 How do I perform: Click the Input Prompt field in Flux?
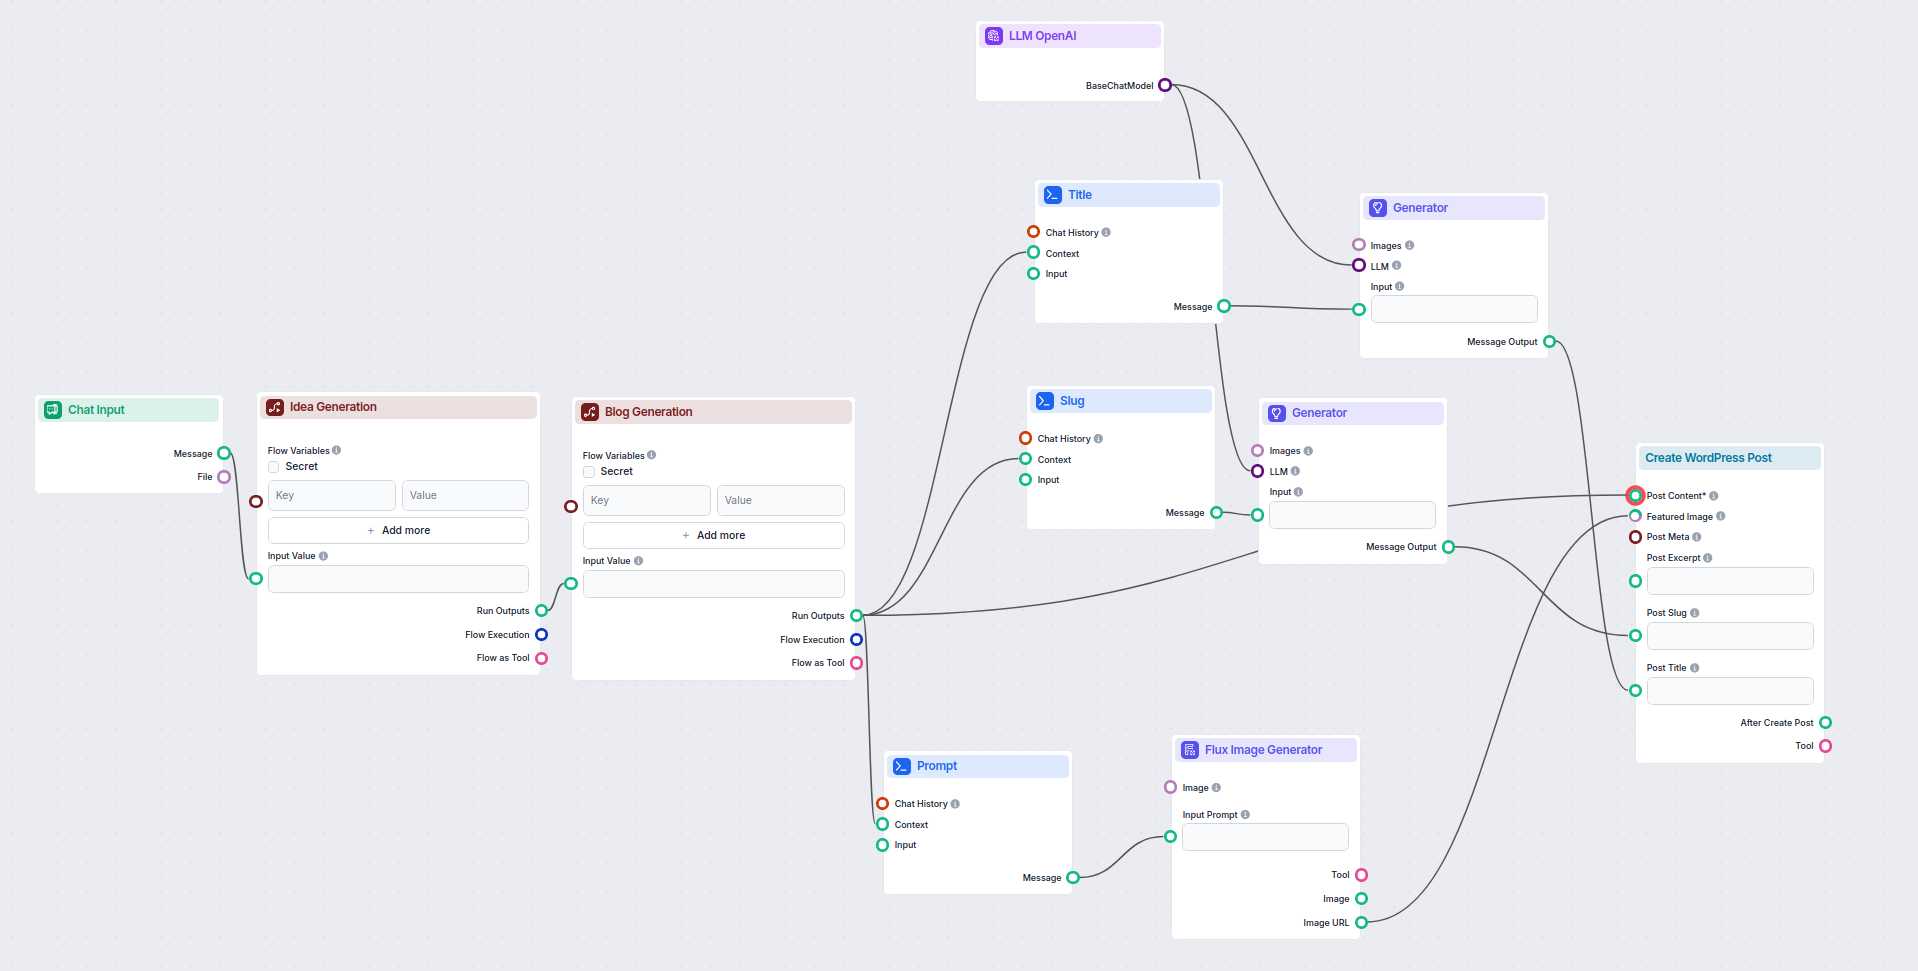tap(1264, 837)
